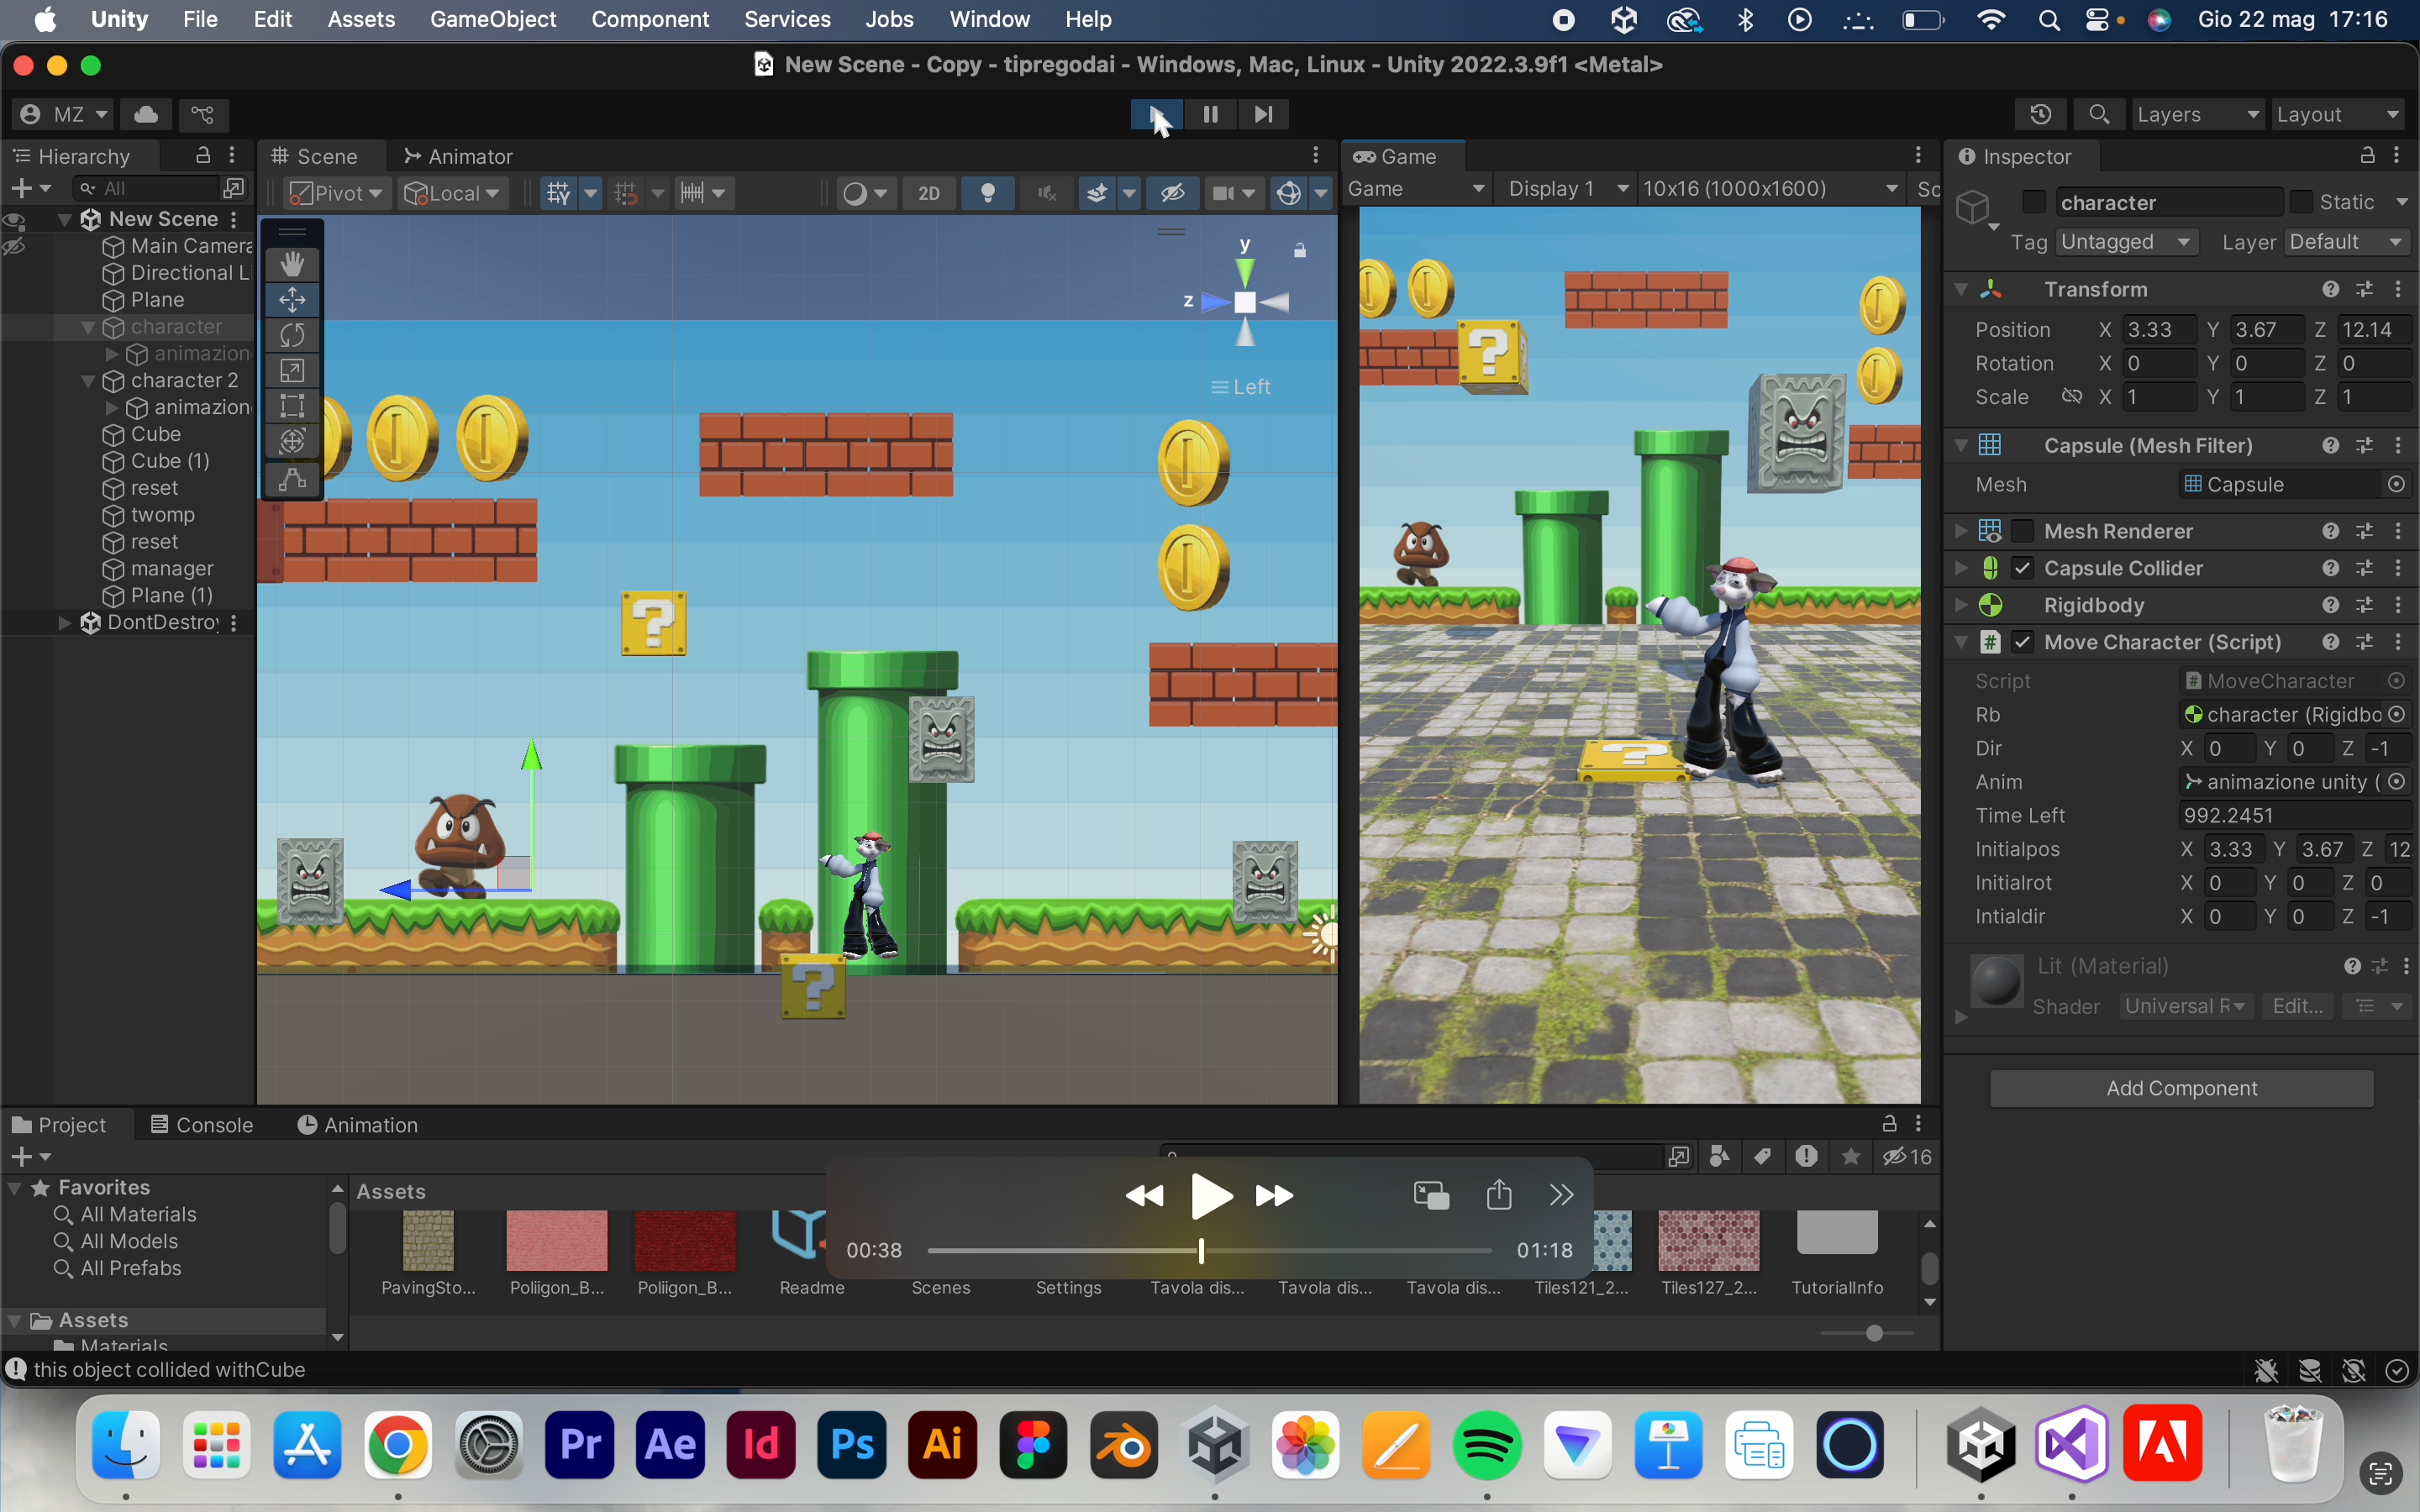Click the Unity global search icon
The image size is (2420, 1512).
[x=2099, y=114]
